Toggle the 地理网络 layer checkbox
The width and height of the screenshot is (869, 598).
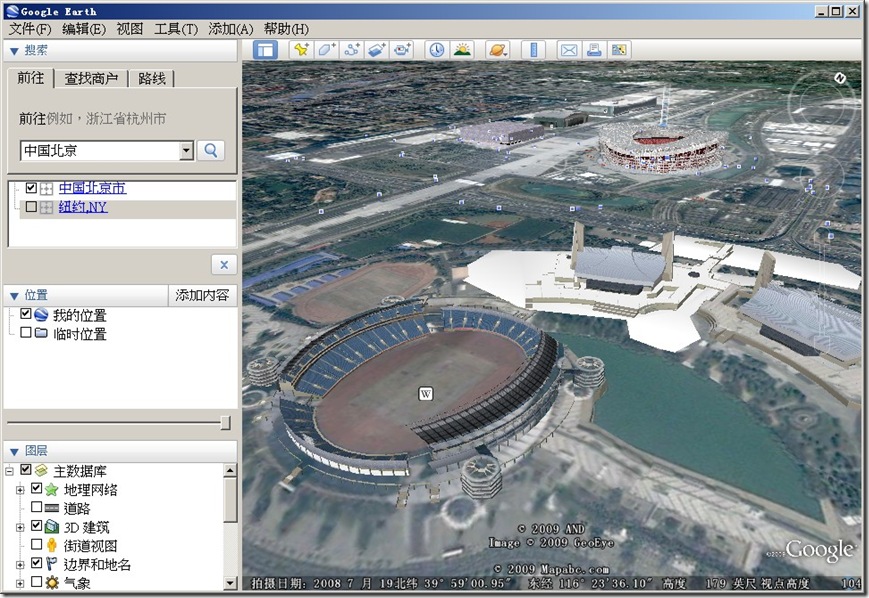pyautogui.click(x=37, y=488)
